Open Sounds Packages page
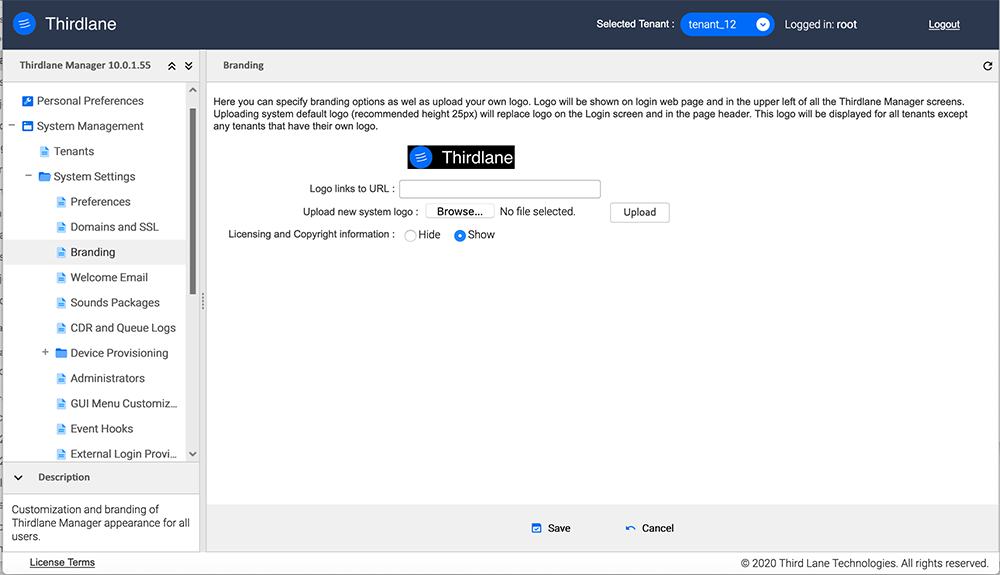Screen dimensions: 1000x575 pyautogui.click(x=115, y=303)
